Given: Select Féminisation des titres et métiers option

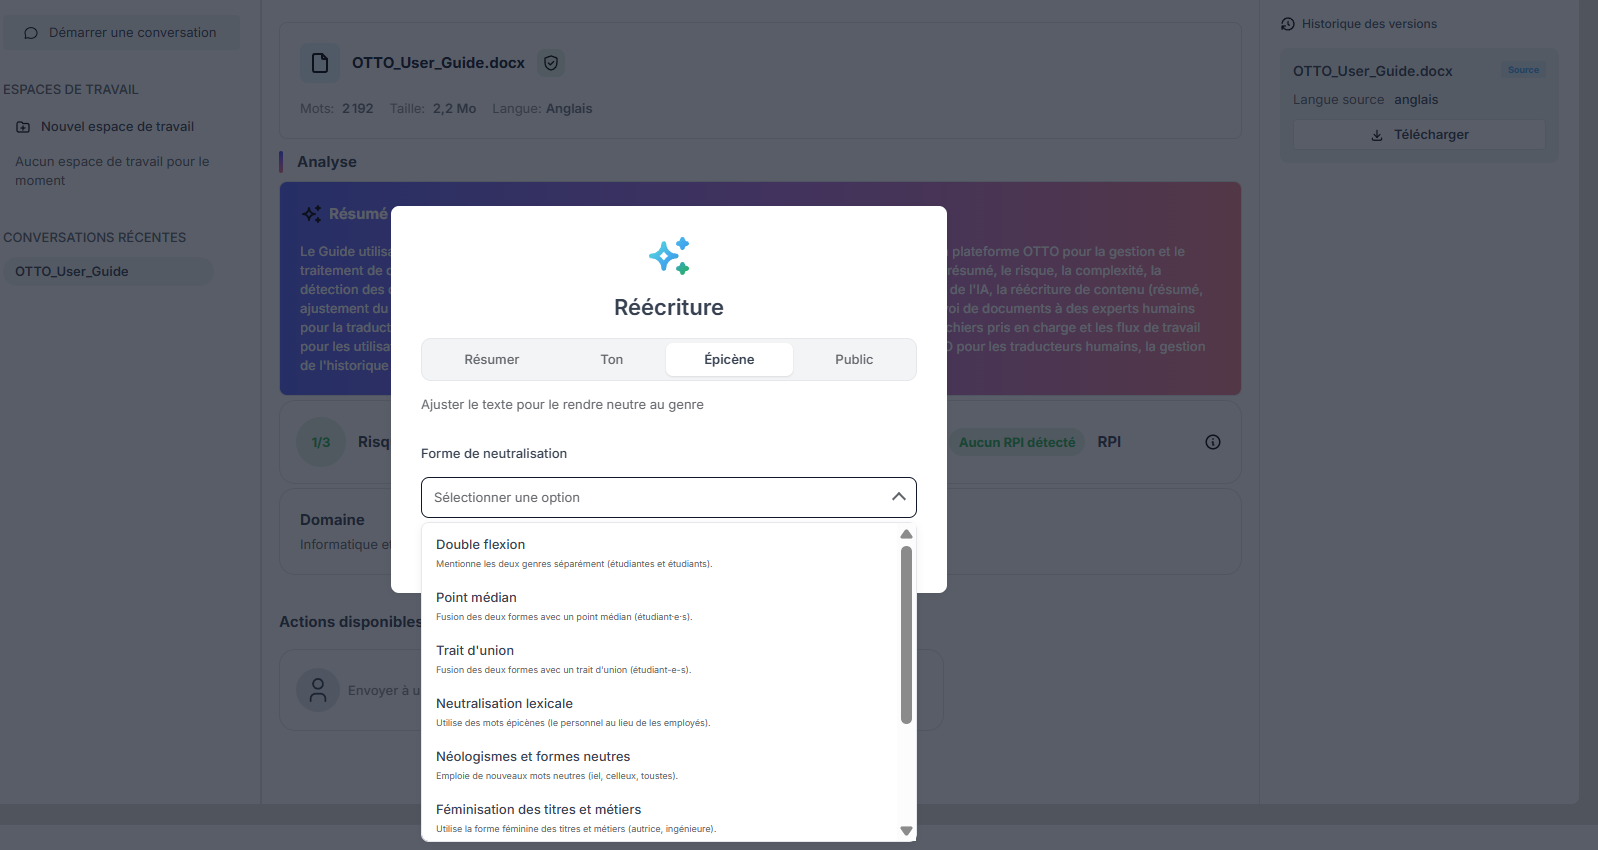Looking at the screenshot, I should (661, 818).
